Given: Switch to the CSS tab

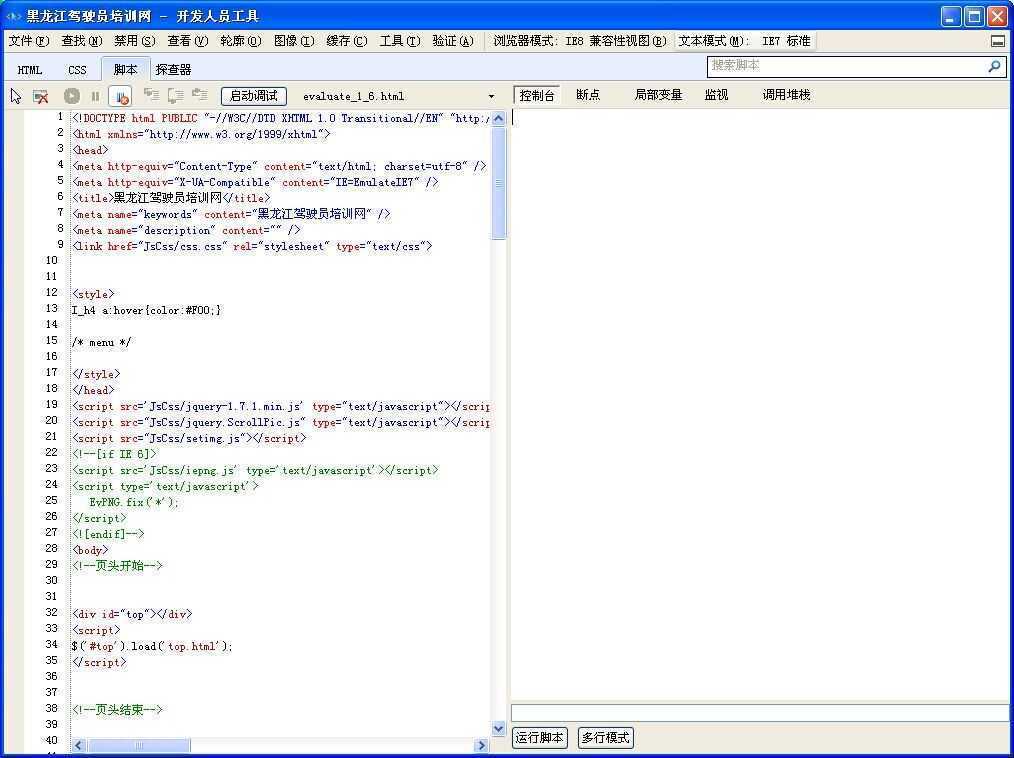Looking at the screenshot, I should 77,70.
